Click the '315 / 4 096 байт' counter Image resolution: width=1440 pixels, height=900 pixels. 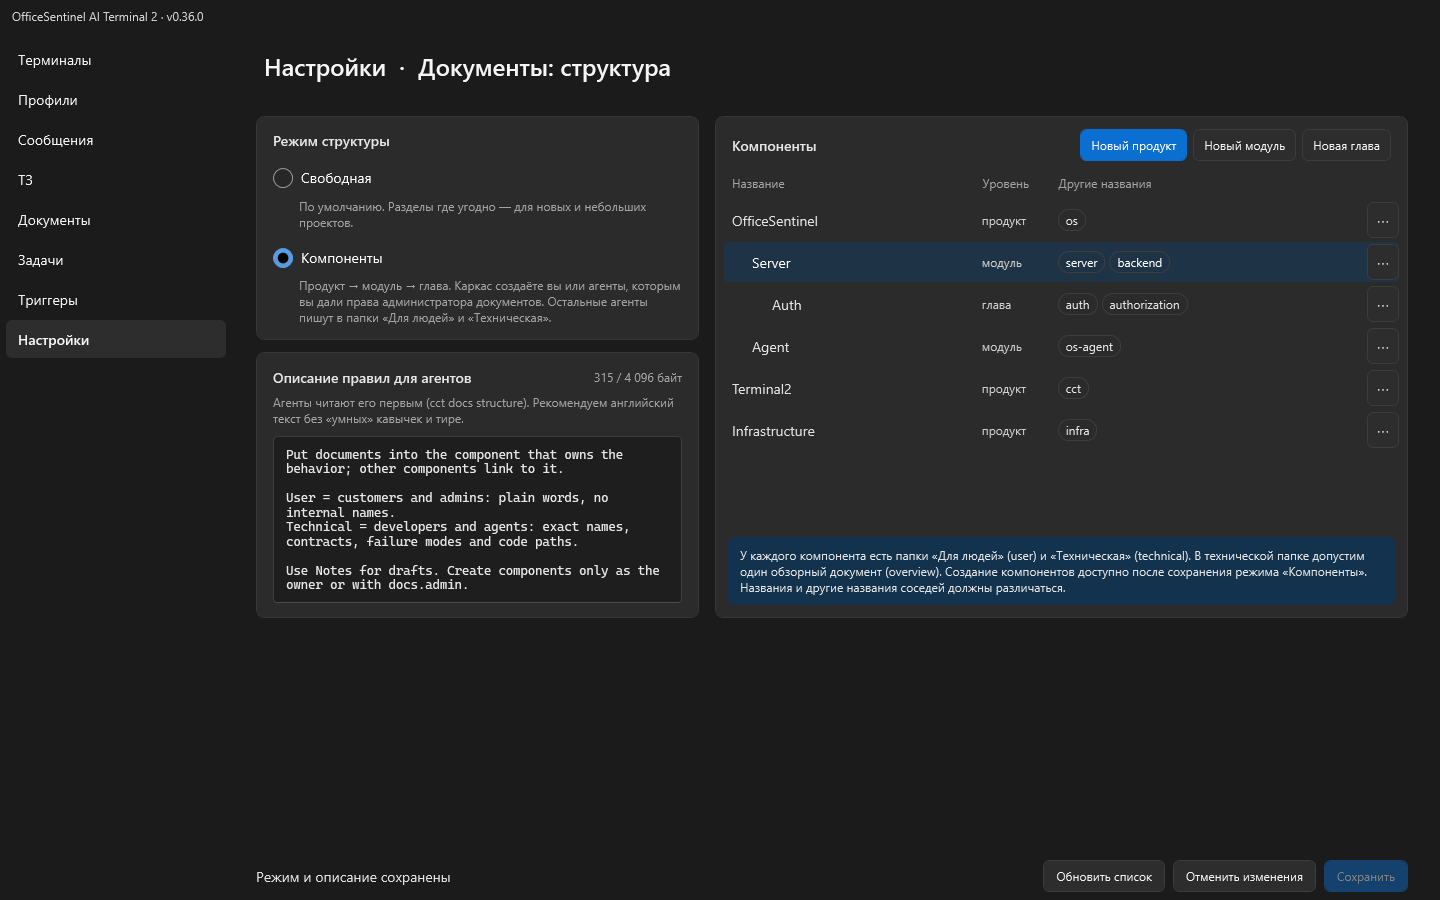tap(638, 378)
